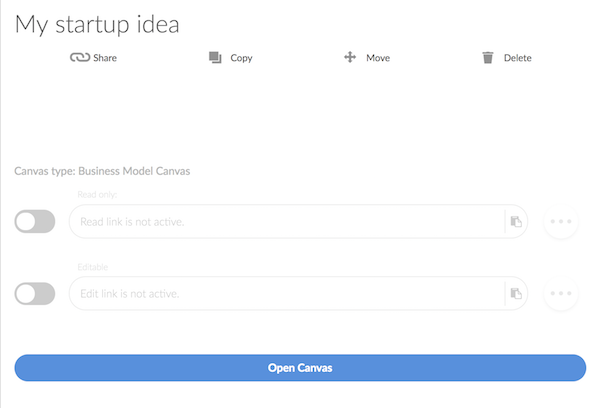Enable the Read only link toggle
This screenshot has height=408, width=600.
click(x=35, y=222)
